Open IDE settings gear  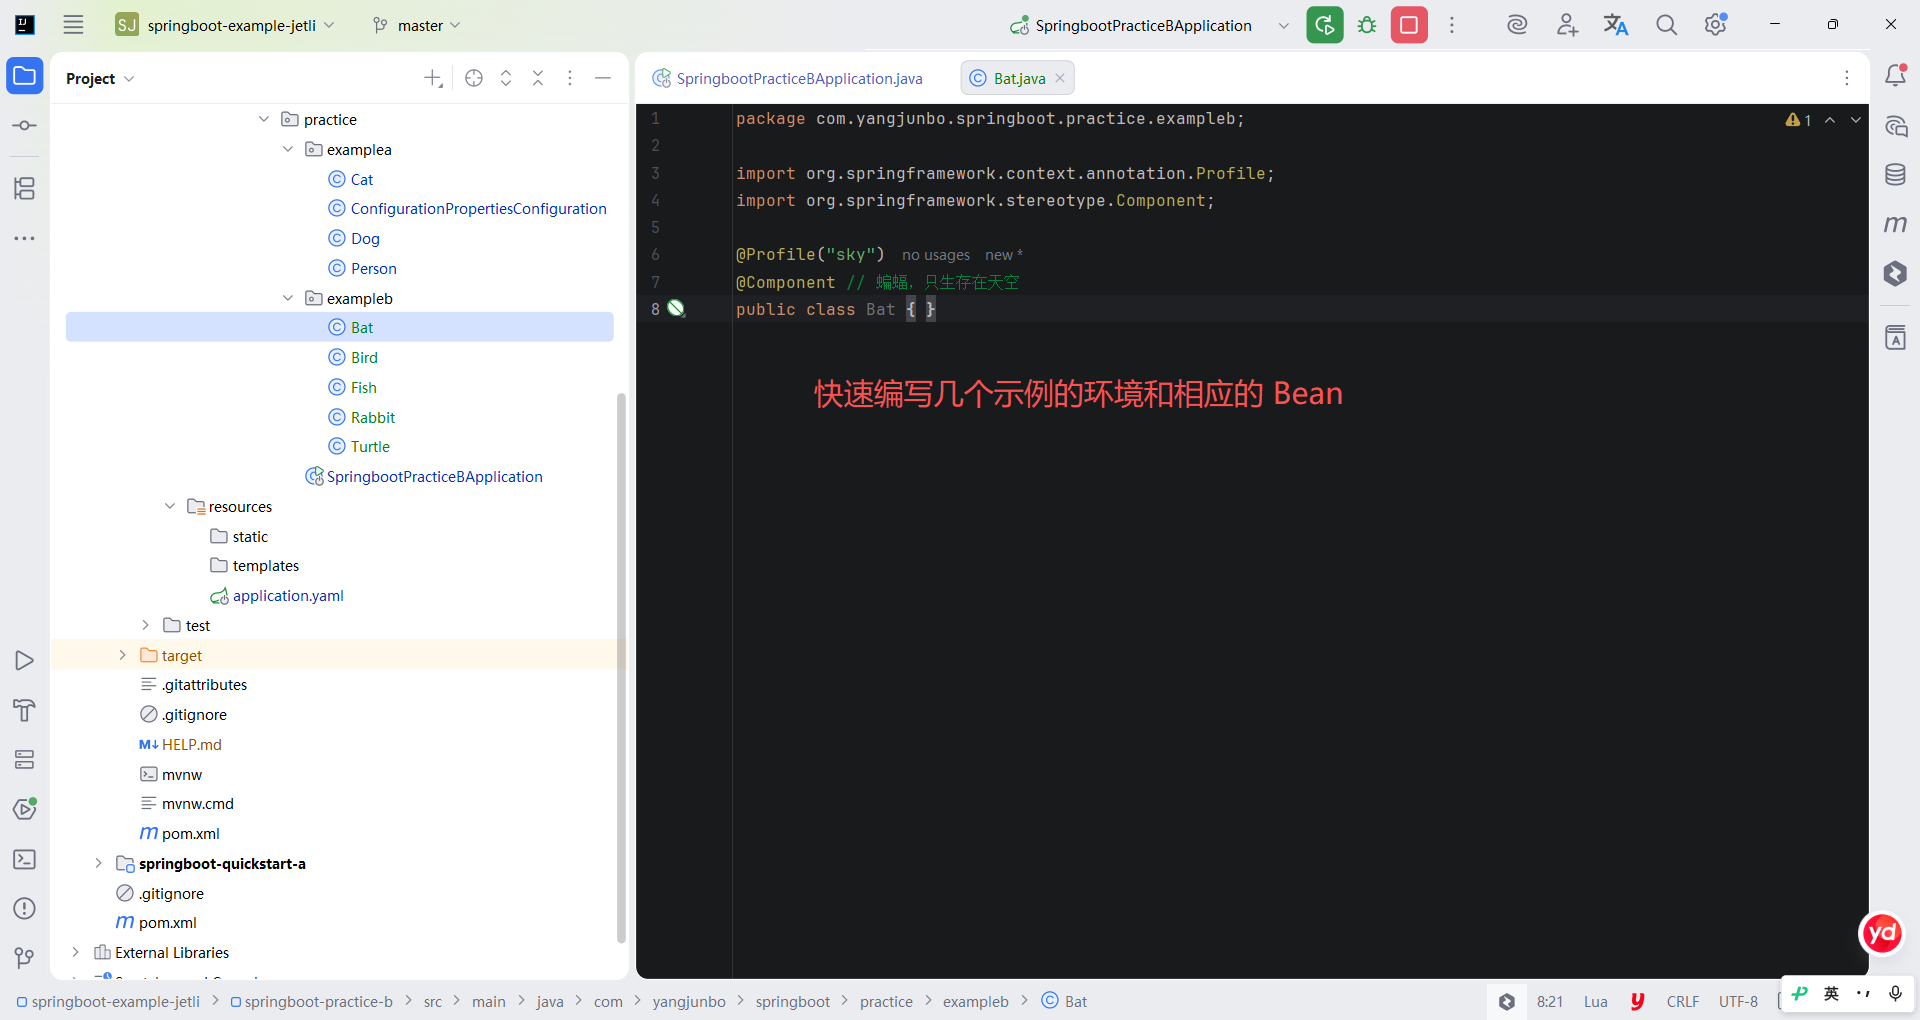[1716, 25]
